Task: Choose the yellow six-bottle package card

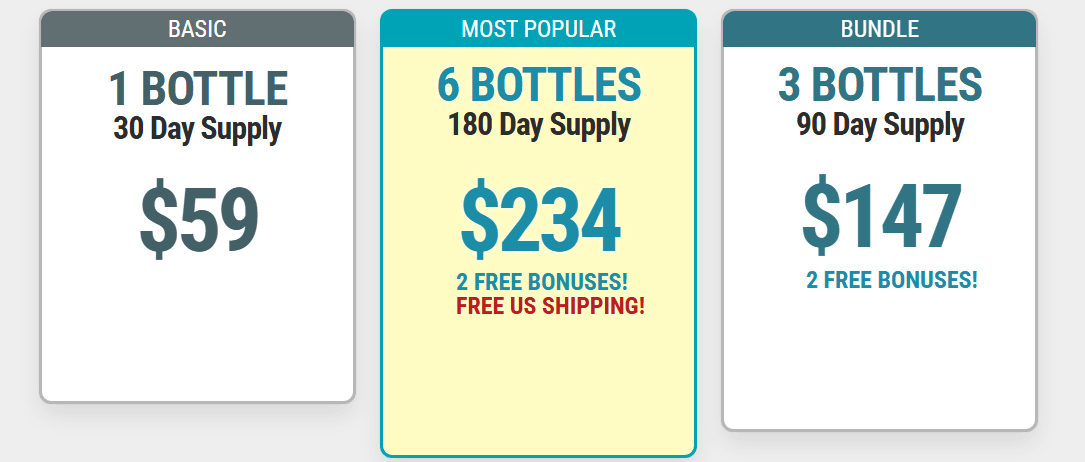Action: click(538, 233)
